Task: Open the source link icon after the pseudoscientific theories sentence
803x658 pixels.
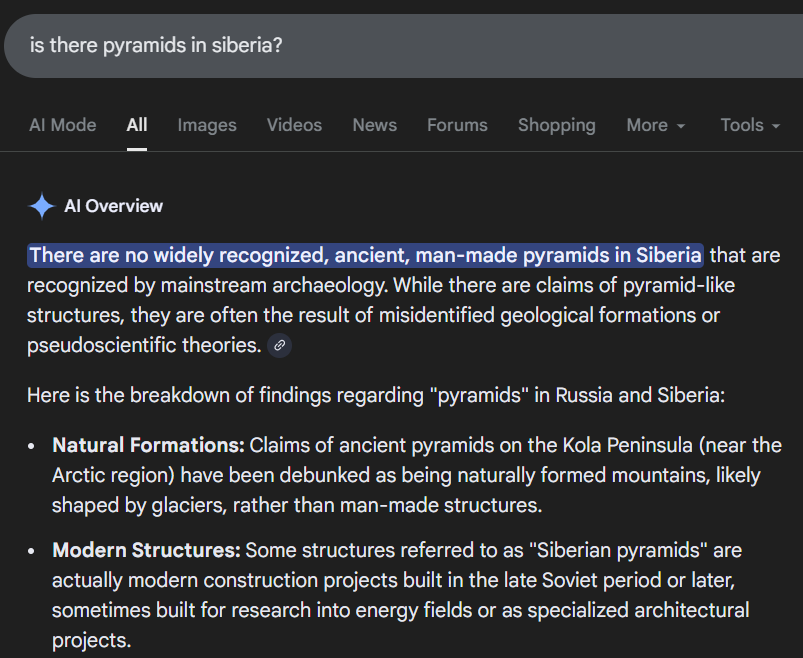Action: (x=280, y=345)
